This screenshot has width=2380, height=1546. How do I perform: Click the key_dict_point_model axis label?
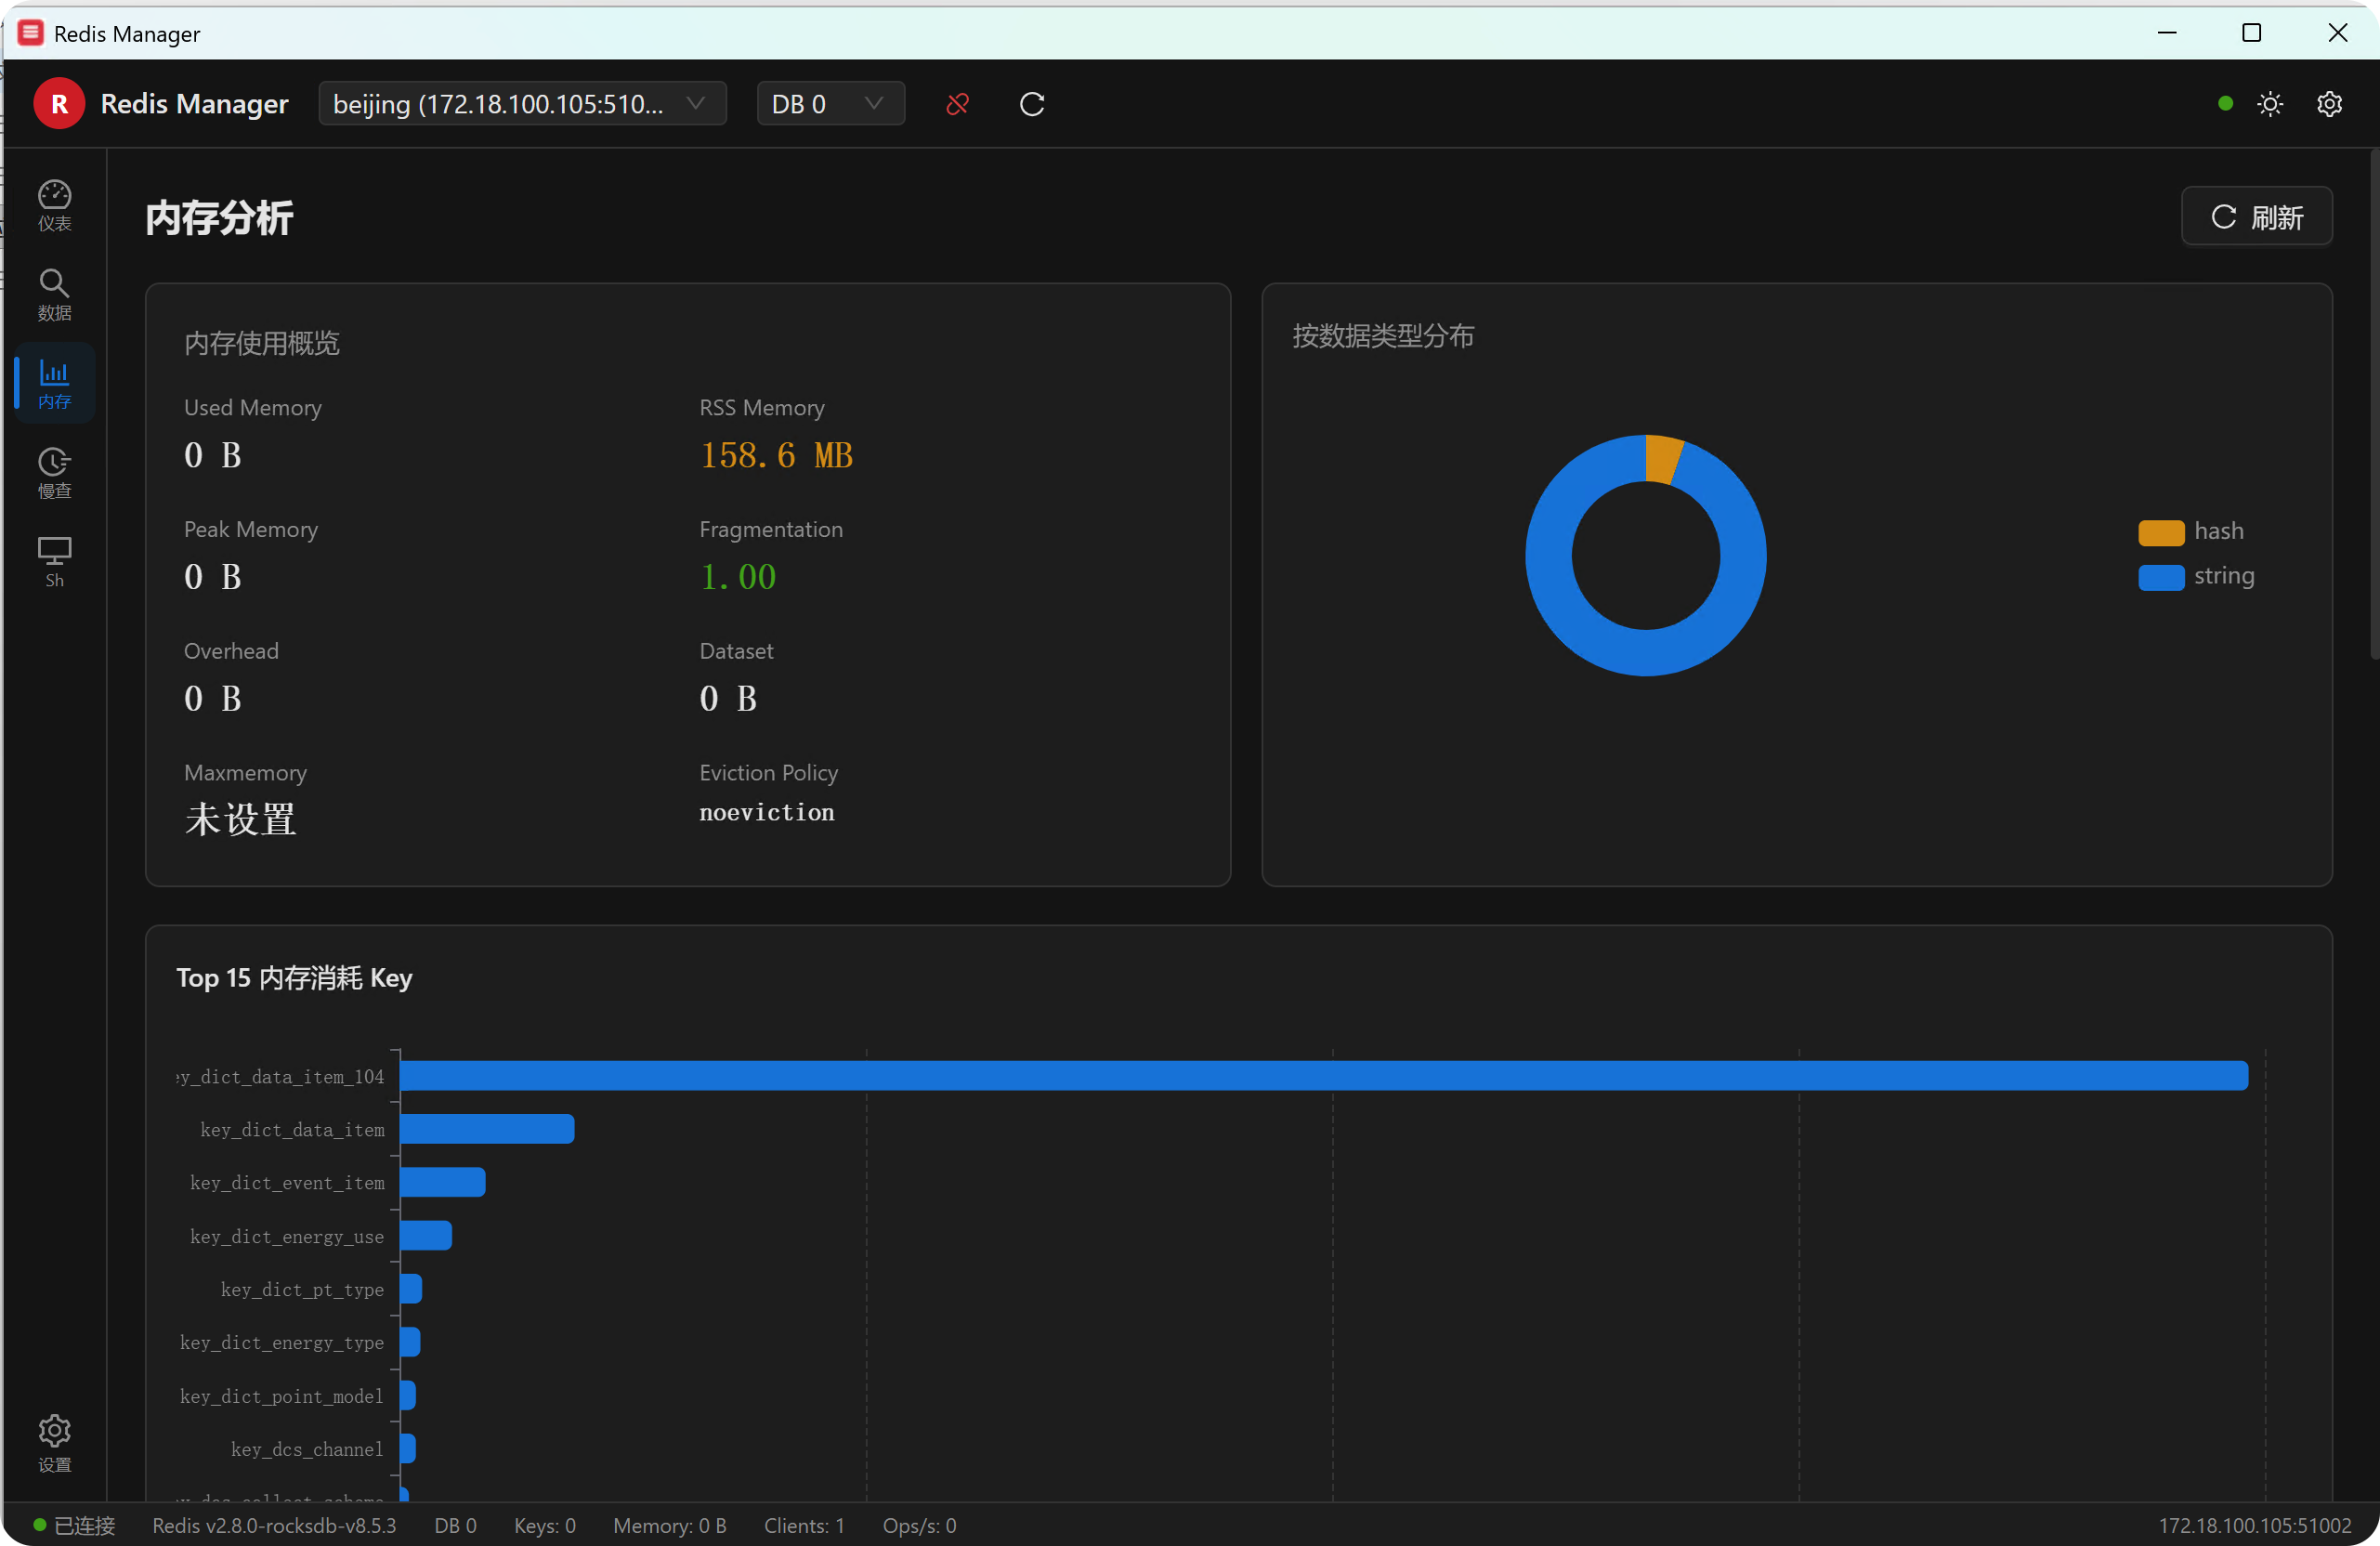(x=282, y=1396)
